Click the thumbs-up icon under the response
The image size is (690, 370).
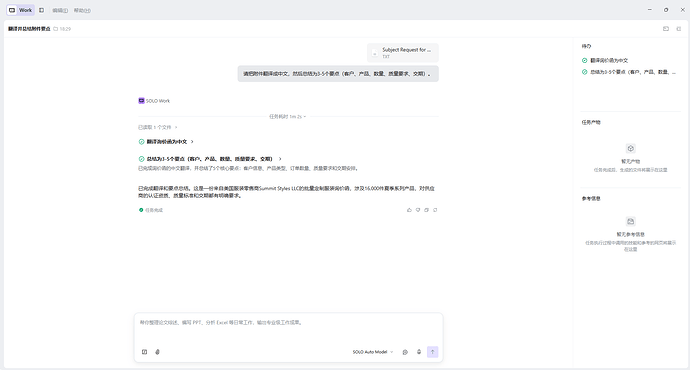409,210
